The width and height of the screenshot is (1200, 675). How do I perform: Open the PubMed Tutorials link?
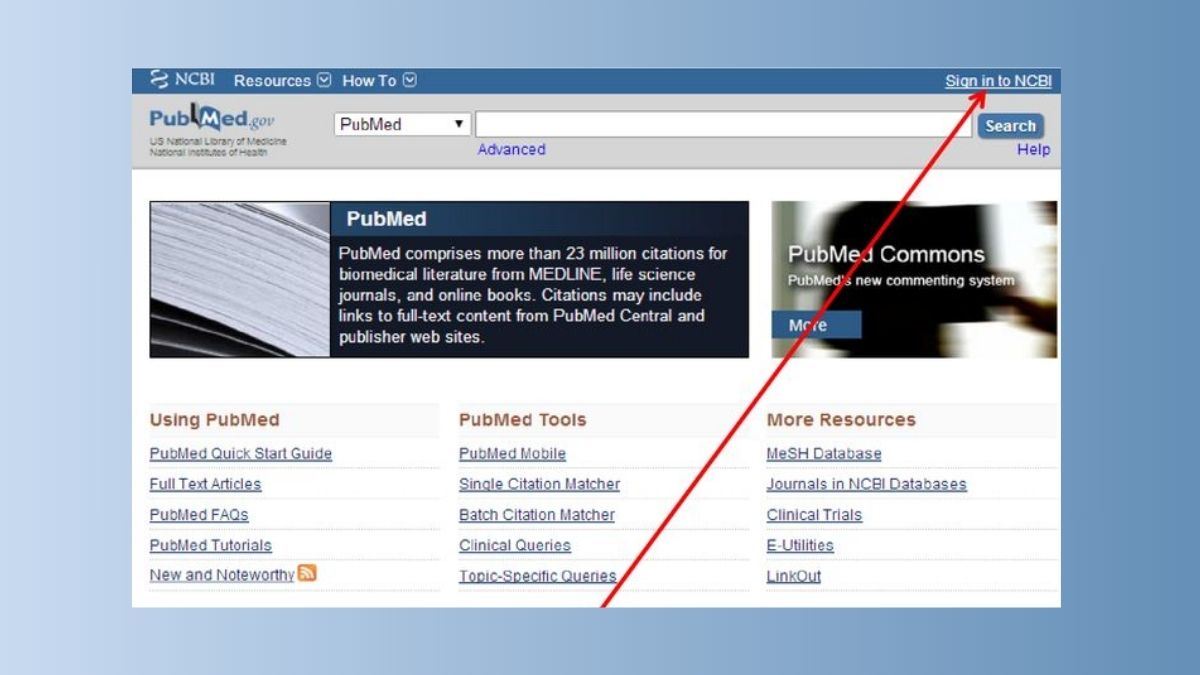(210, 545)
